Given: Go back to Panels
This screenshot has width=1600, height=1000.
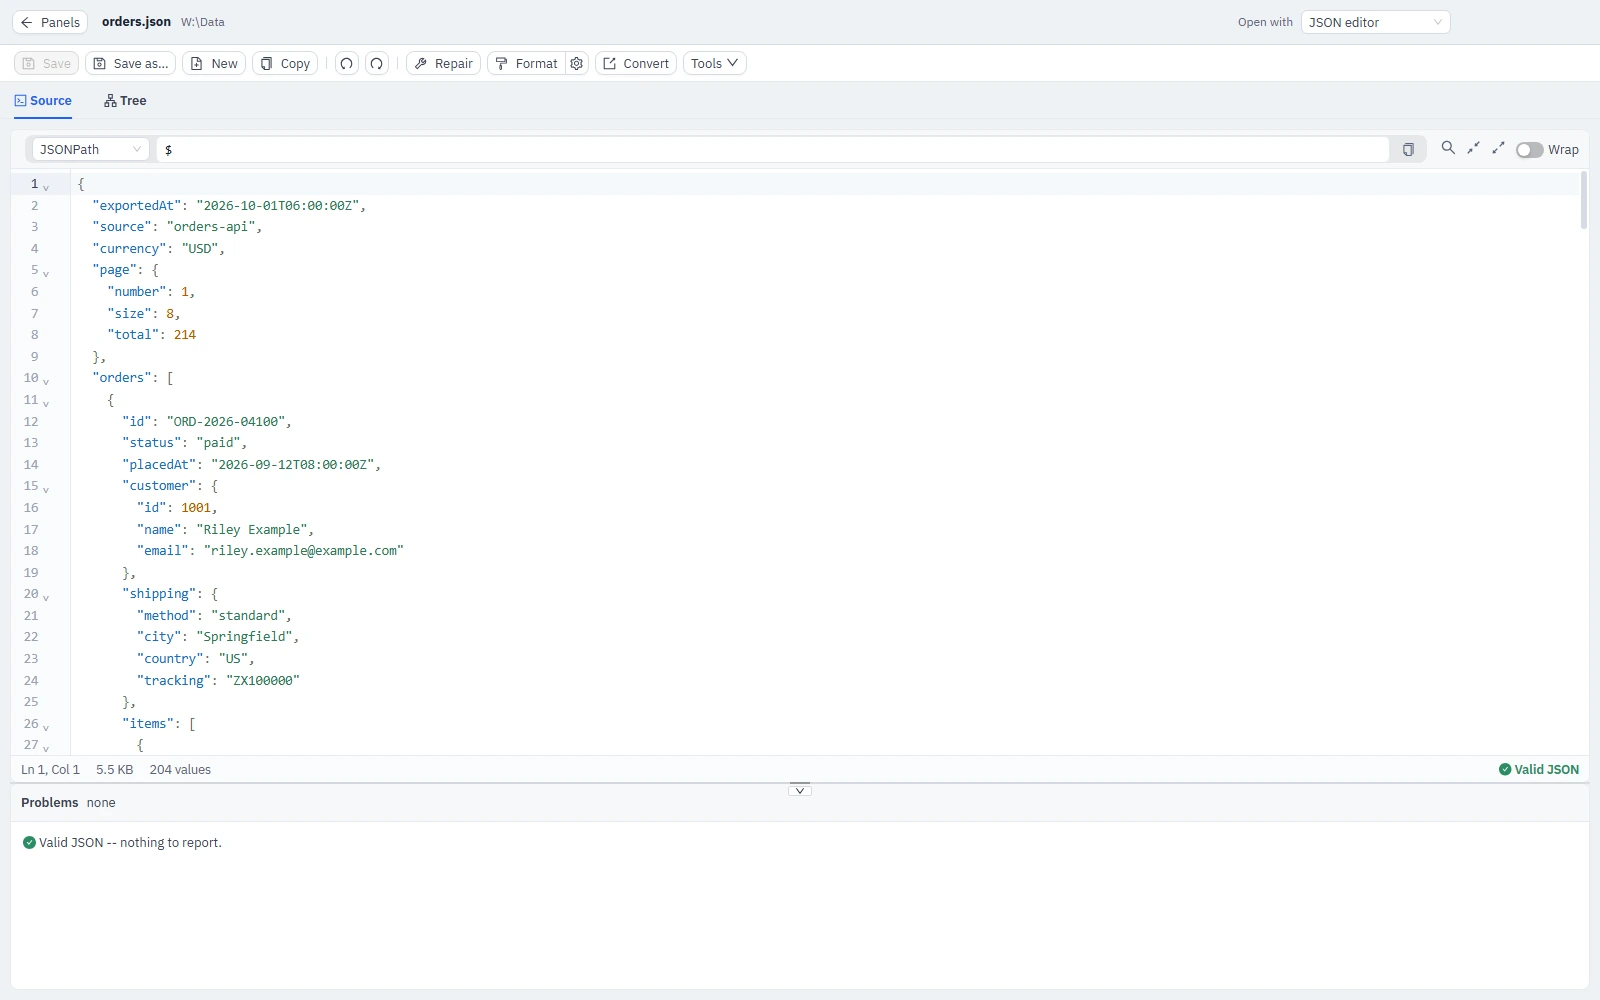Looking at the screenshot, I should (x=50, y=22).
